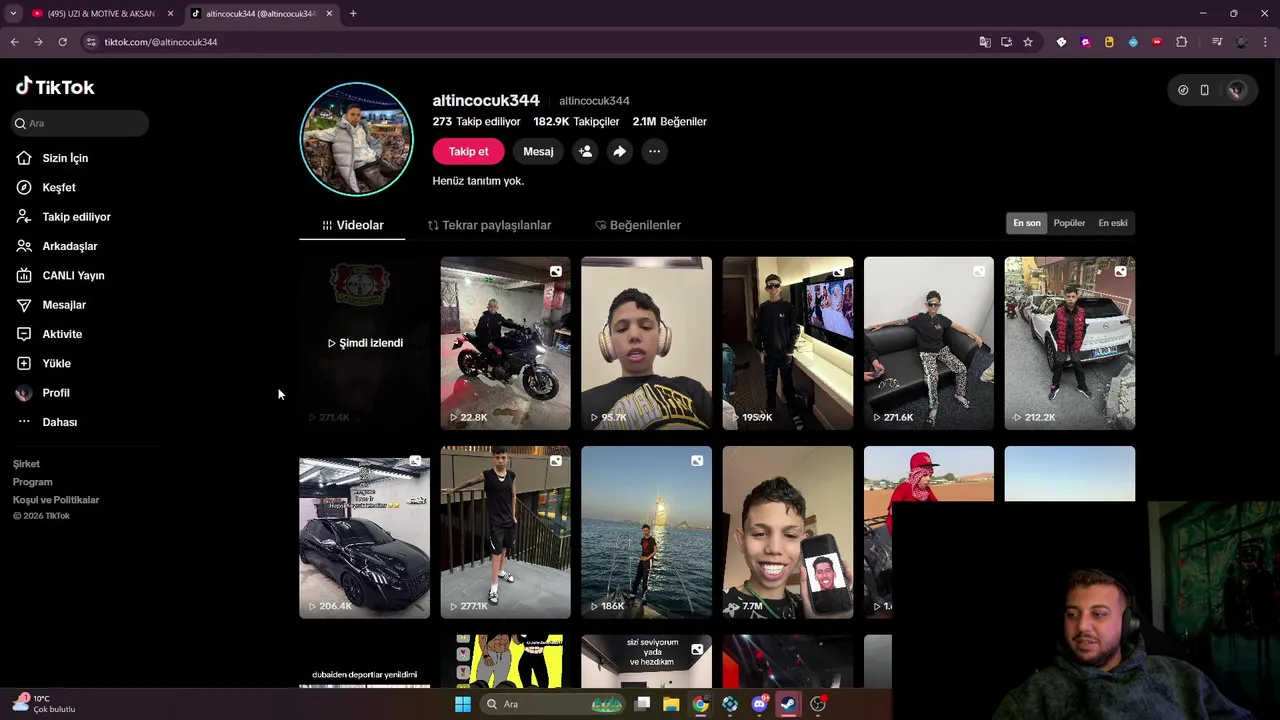This screenshot has height=720, width=1280.
Task: Sort videos by En eski
Action: point(1113,223)
